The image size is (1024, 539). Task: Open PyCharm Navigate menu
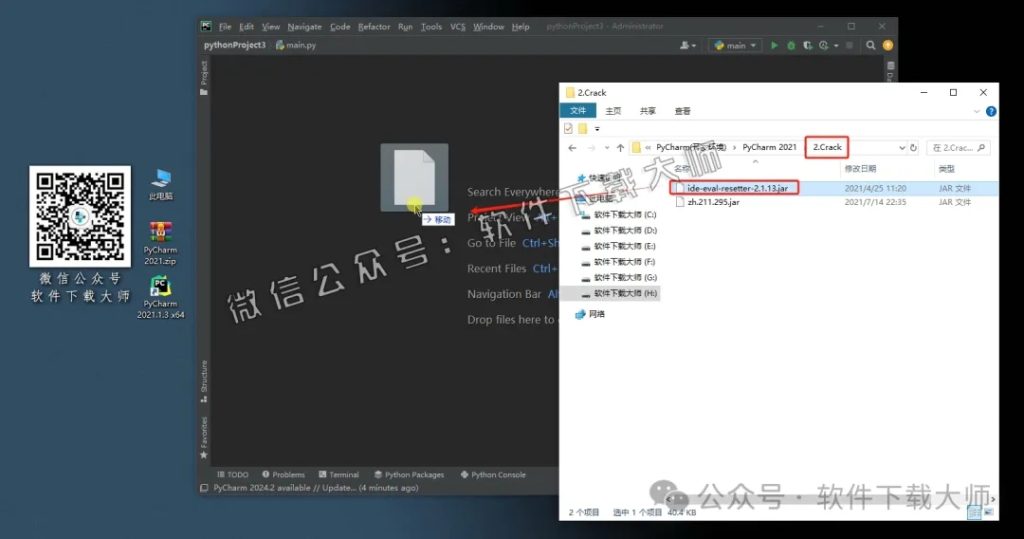[x=304, y=27]
